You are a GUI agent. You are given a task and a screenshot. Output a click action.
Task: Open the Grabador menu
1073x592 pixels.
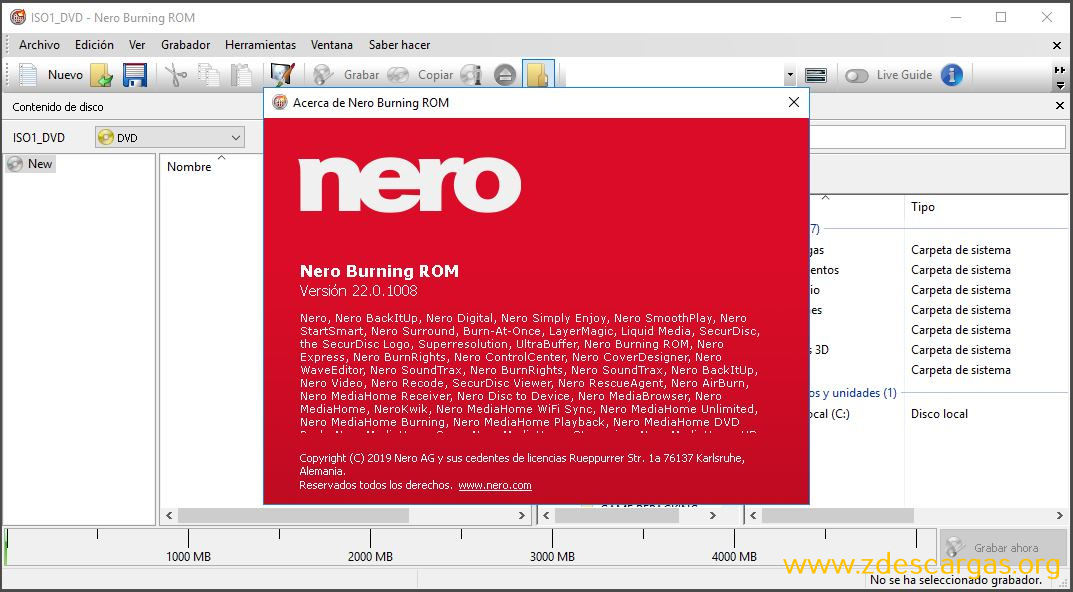[x=185, y=44]
